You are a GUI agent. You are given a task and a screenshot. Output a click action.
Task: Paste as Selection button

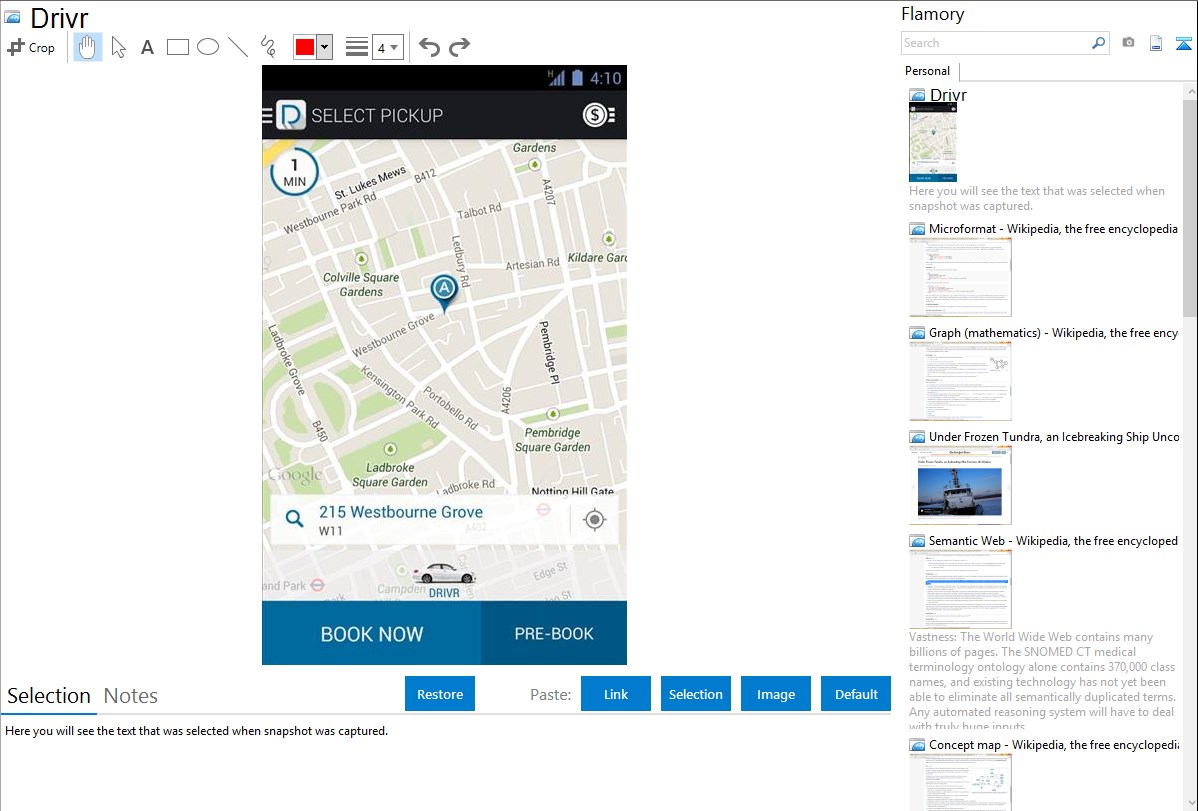coord(696,694)
